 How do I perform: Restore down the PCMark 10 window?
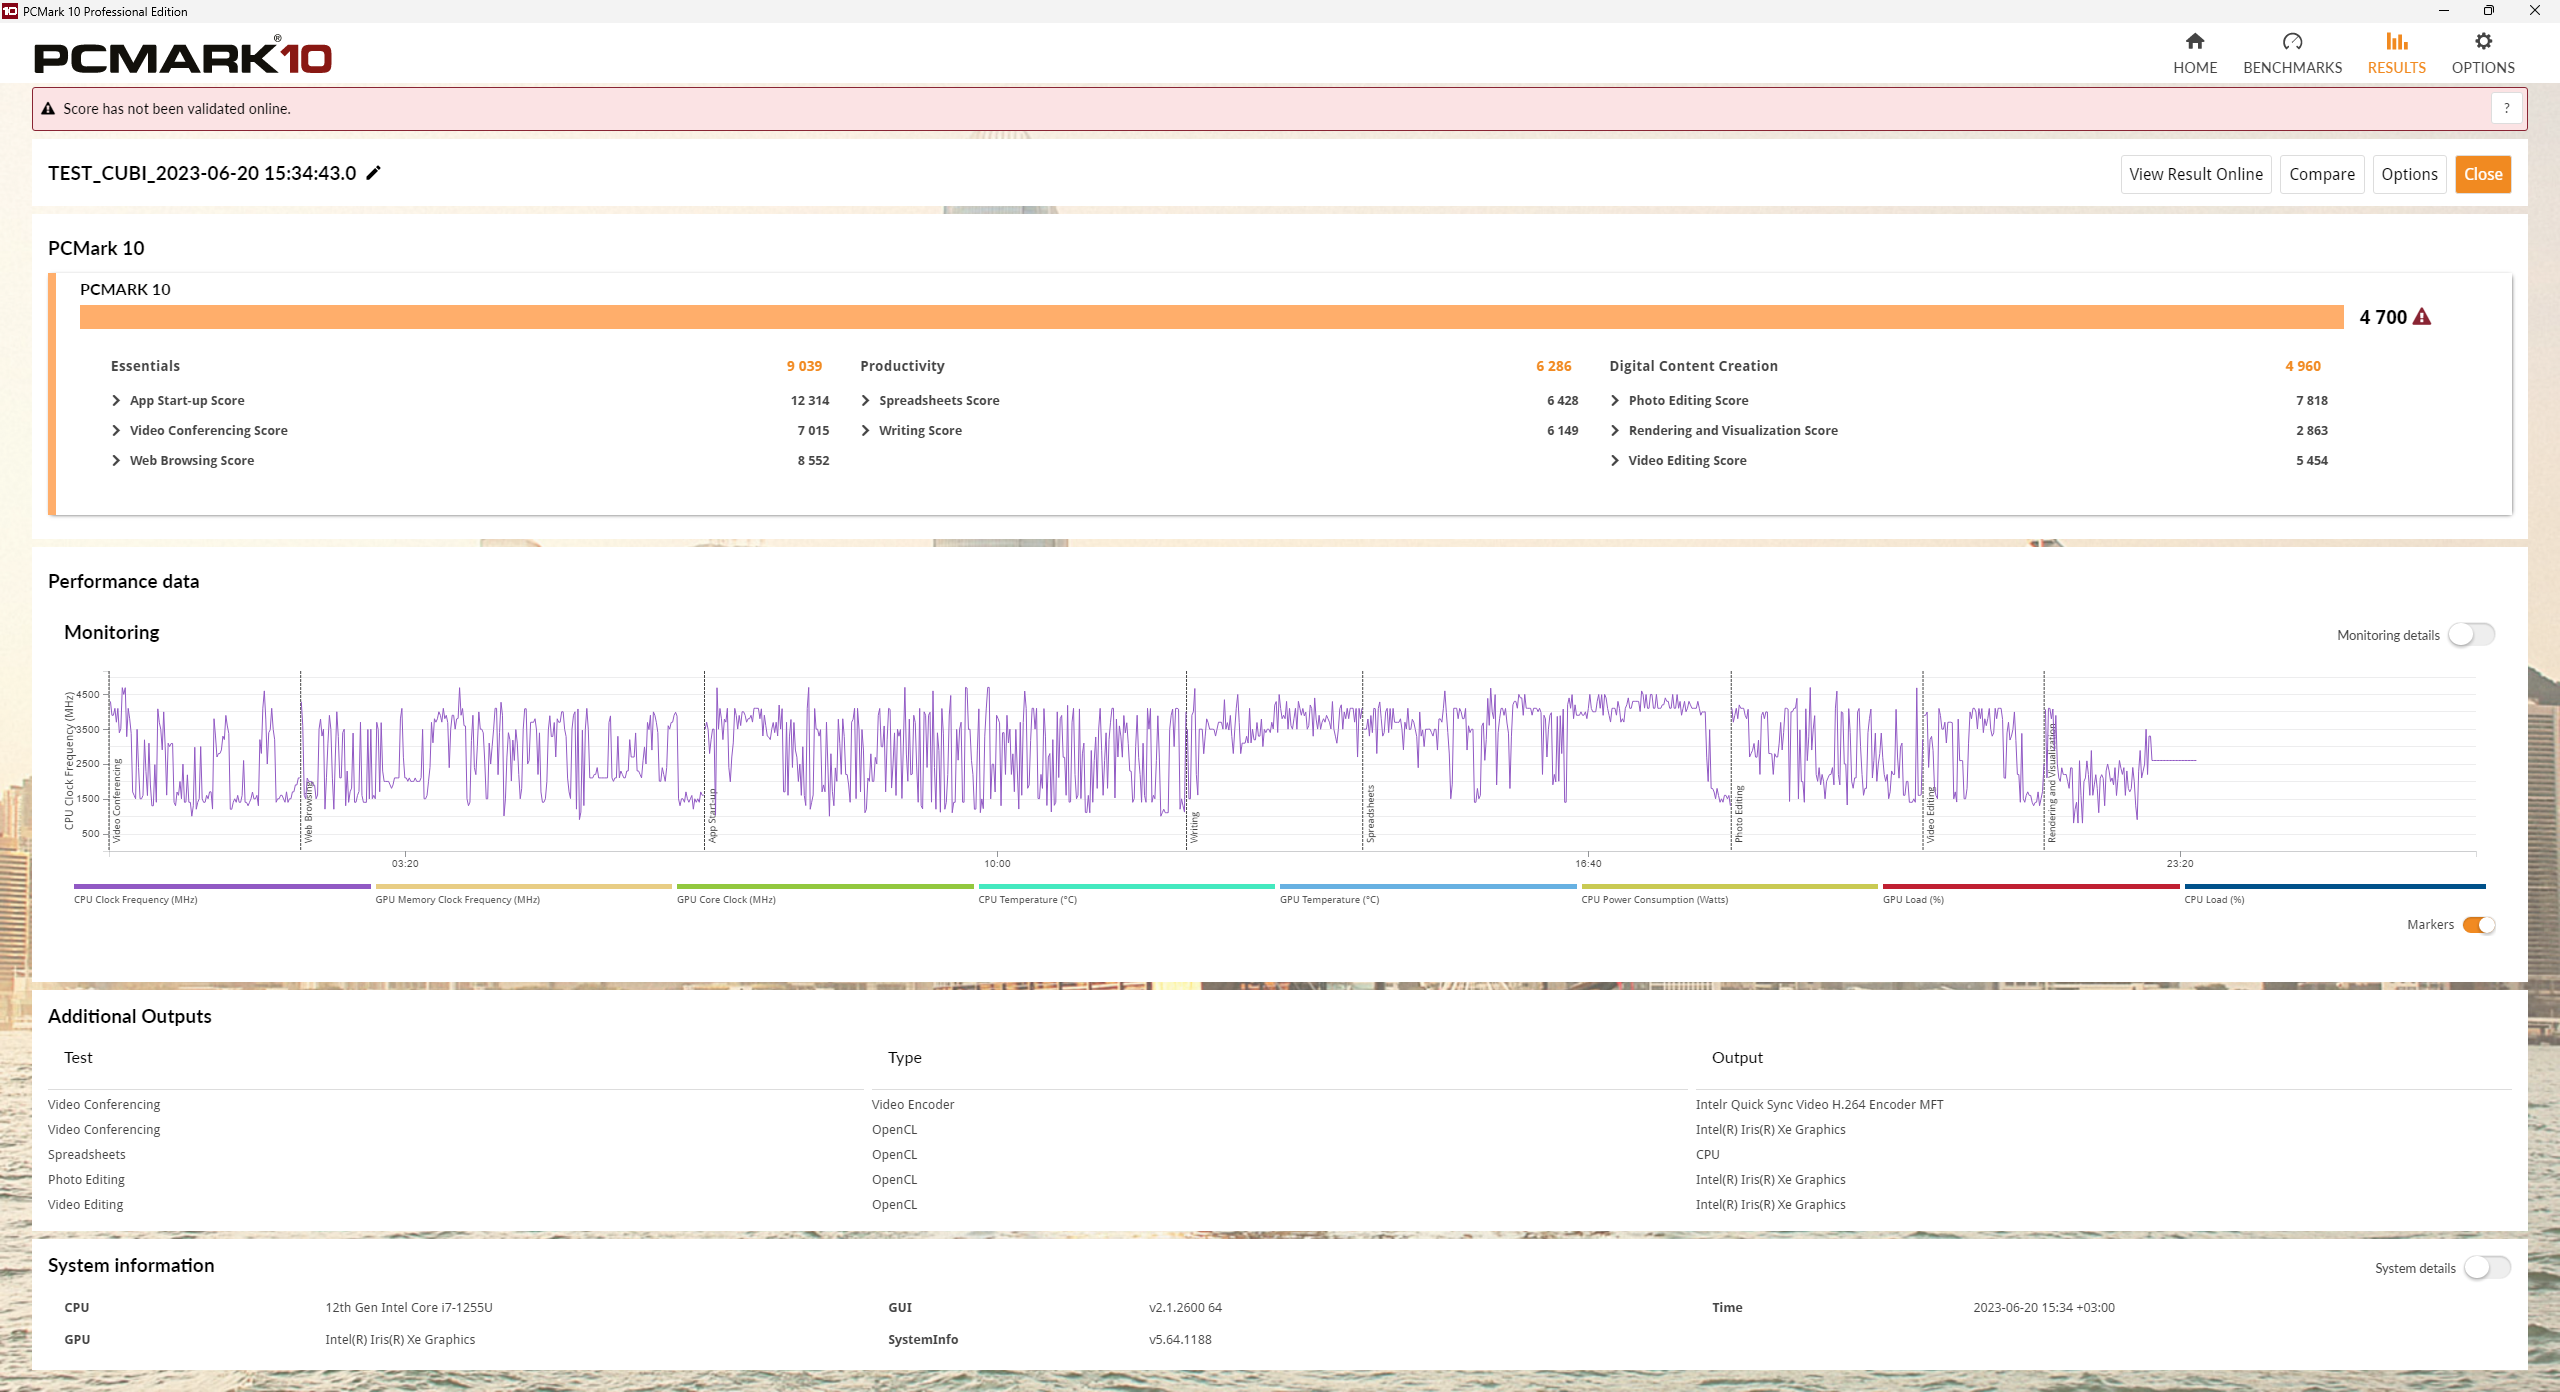[2489, 11]
